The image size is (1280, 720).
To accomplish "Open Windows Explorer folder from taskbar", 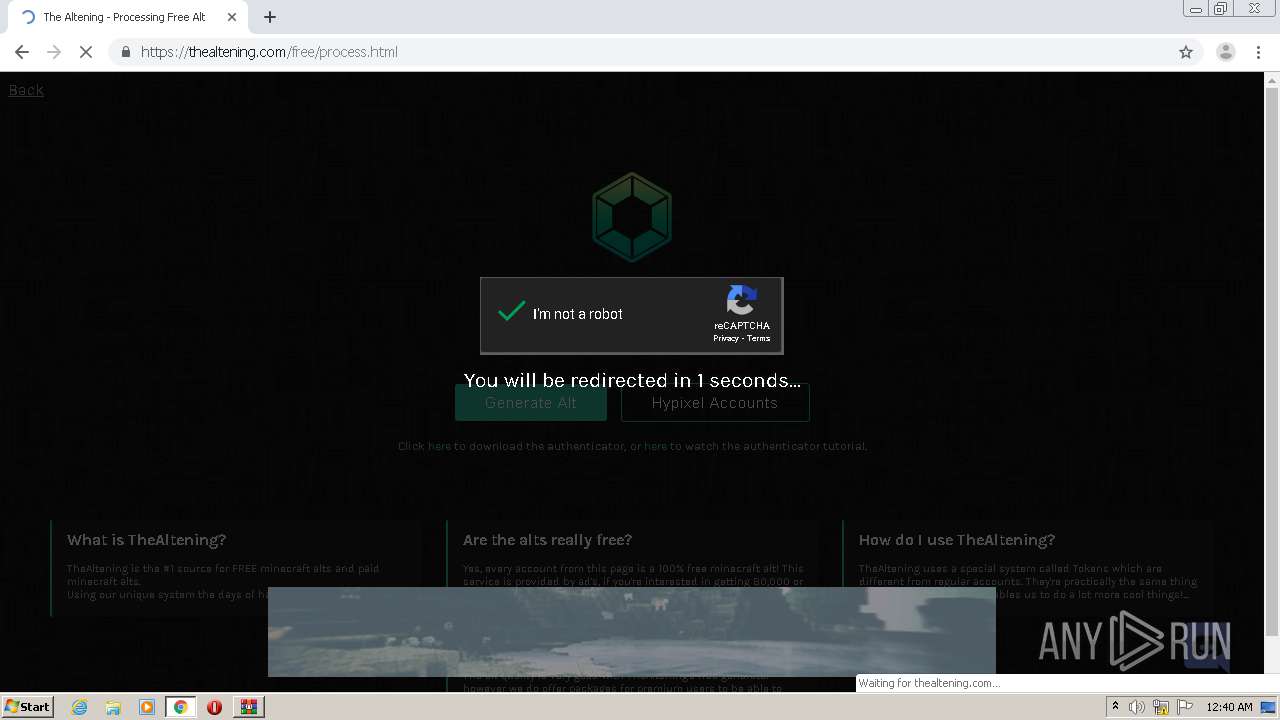I will click(x=113, y=707).
